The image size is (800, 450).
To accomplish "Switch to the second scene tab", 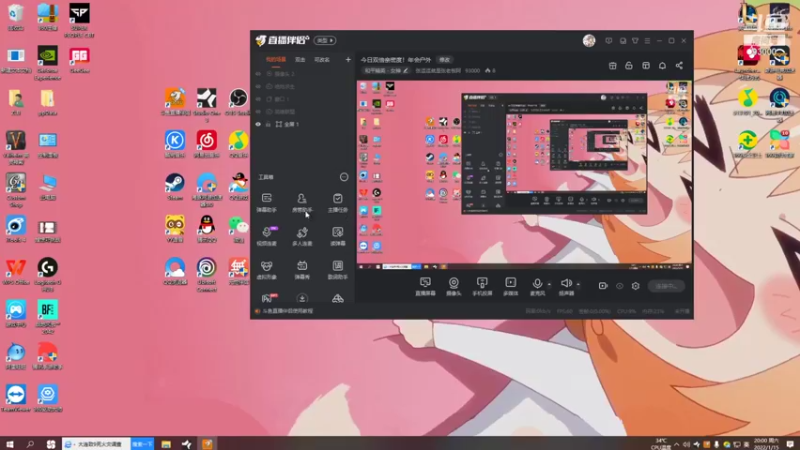I will (x=300, y=60).
